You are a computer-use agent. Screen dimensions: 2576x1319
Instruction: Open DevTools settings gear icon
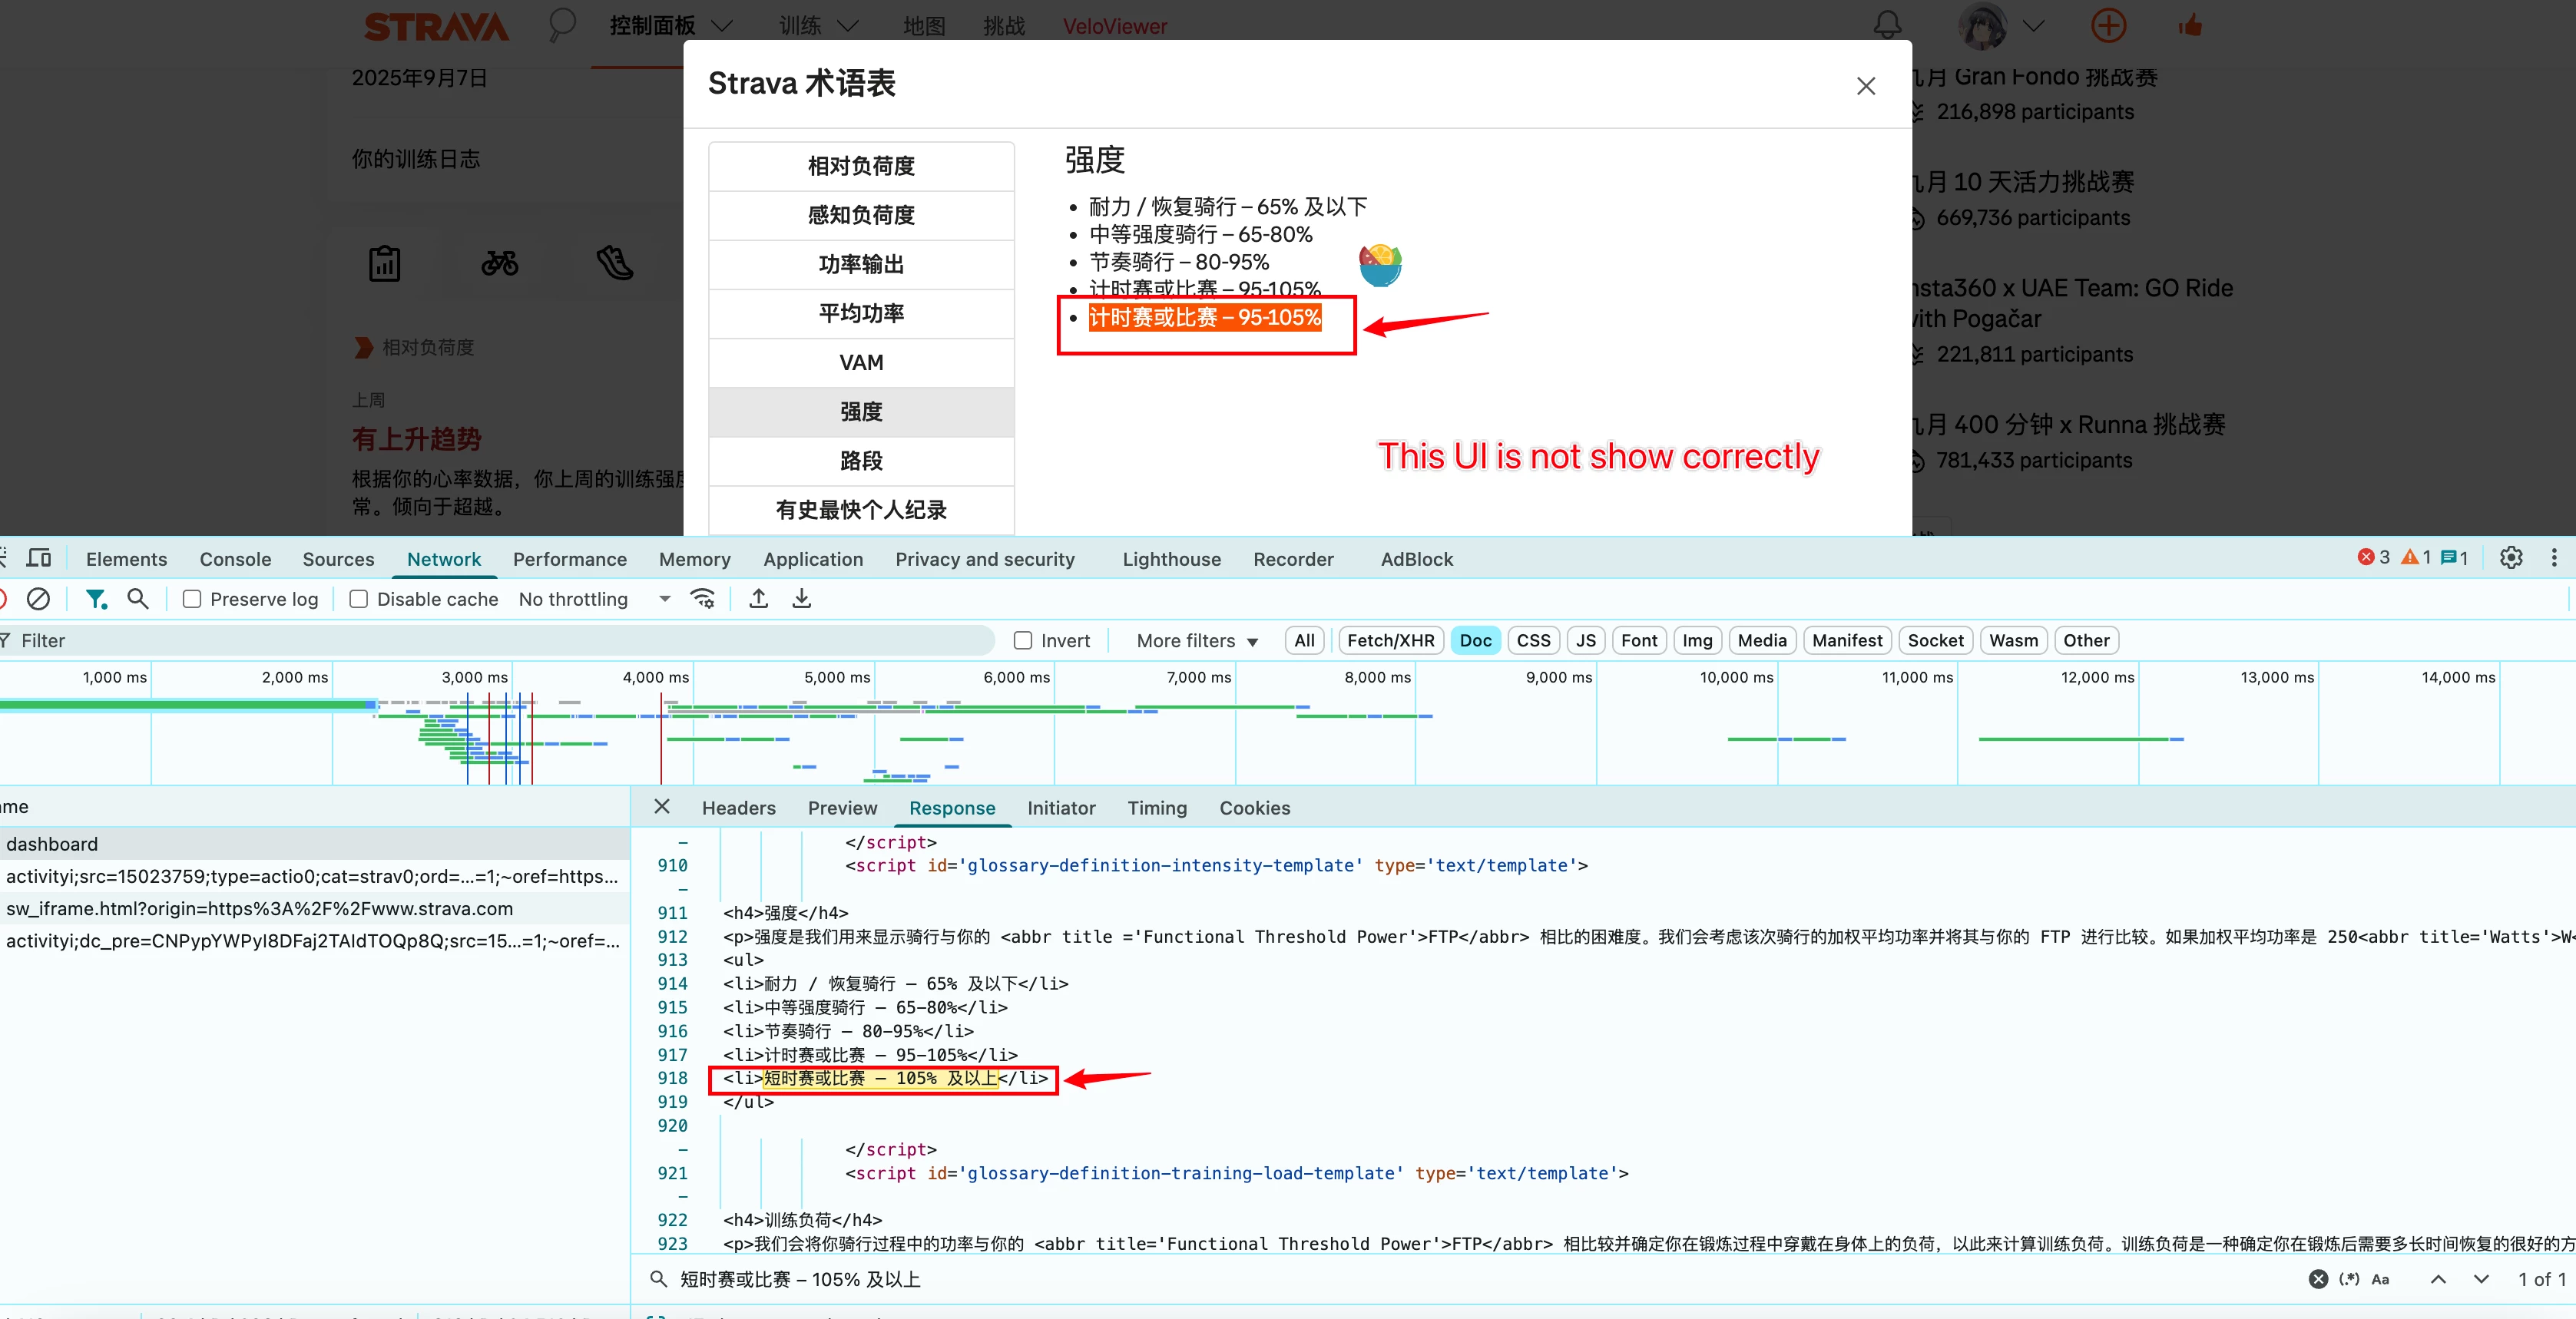[2511, 558]
